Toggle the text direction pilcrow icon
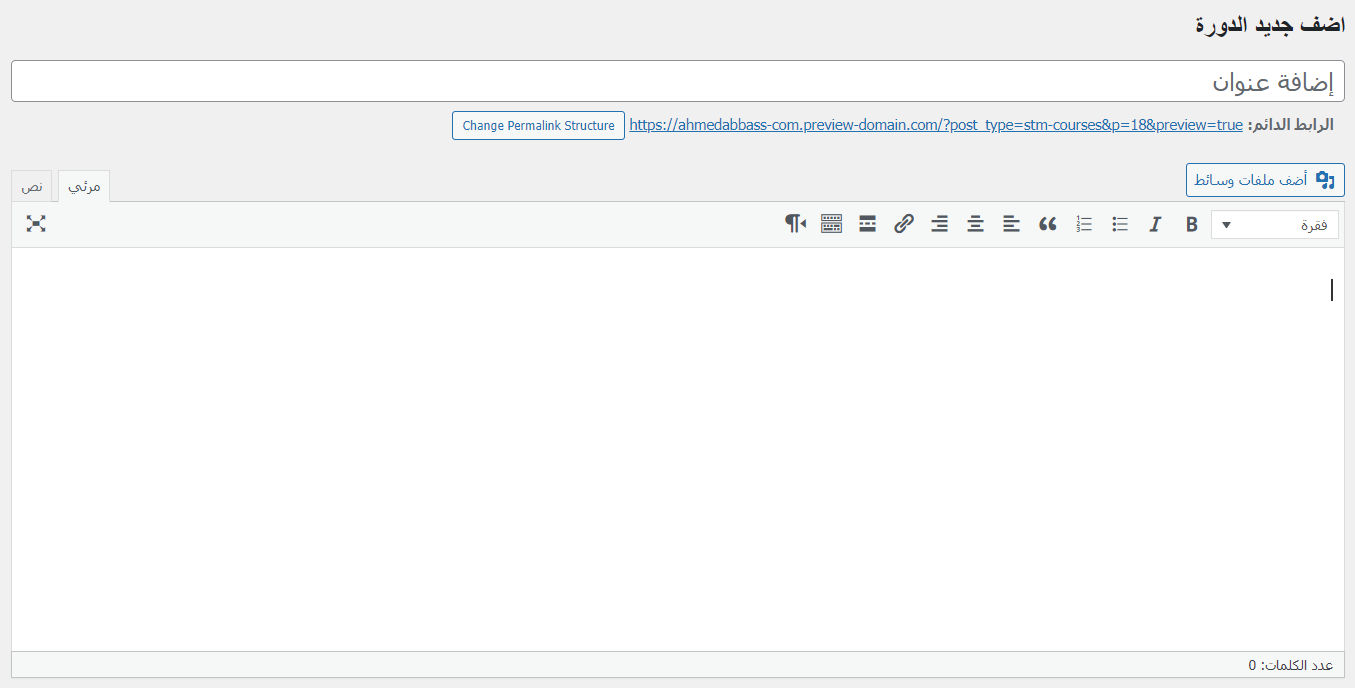The image size is (1355, 688). [x=795, y=224]
